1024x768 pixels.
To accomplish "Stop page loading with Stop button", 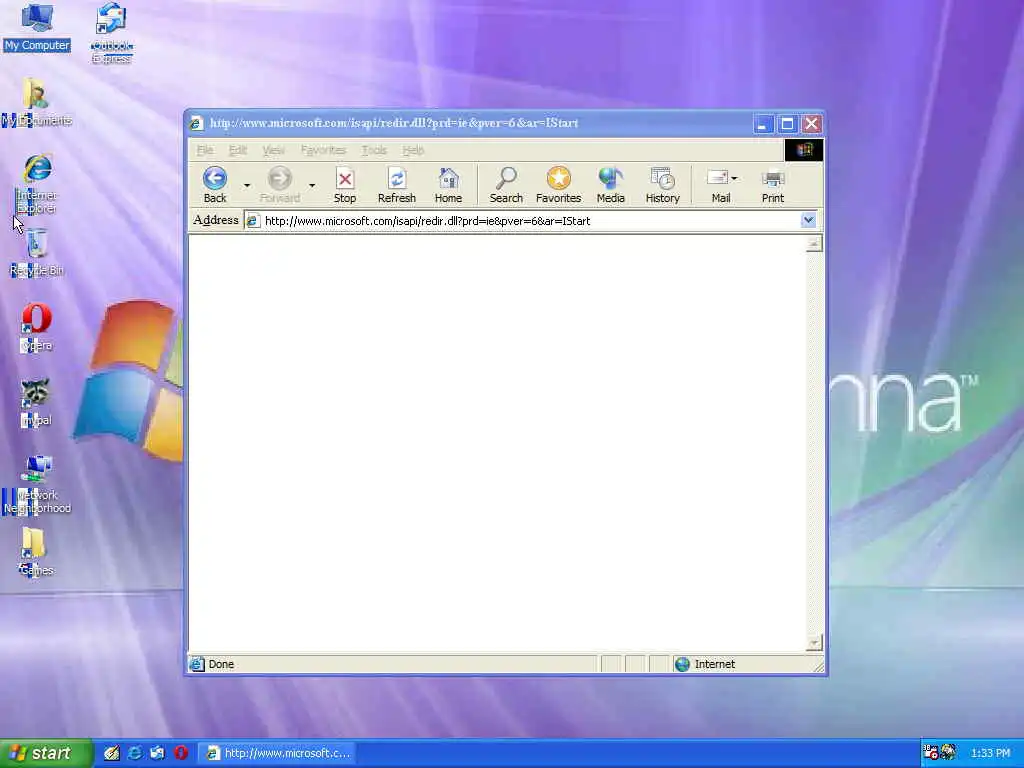I will [x=345, y=185].
